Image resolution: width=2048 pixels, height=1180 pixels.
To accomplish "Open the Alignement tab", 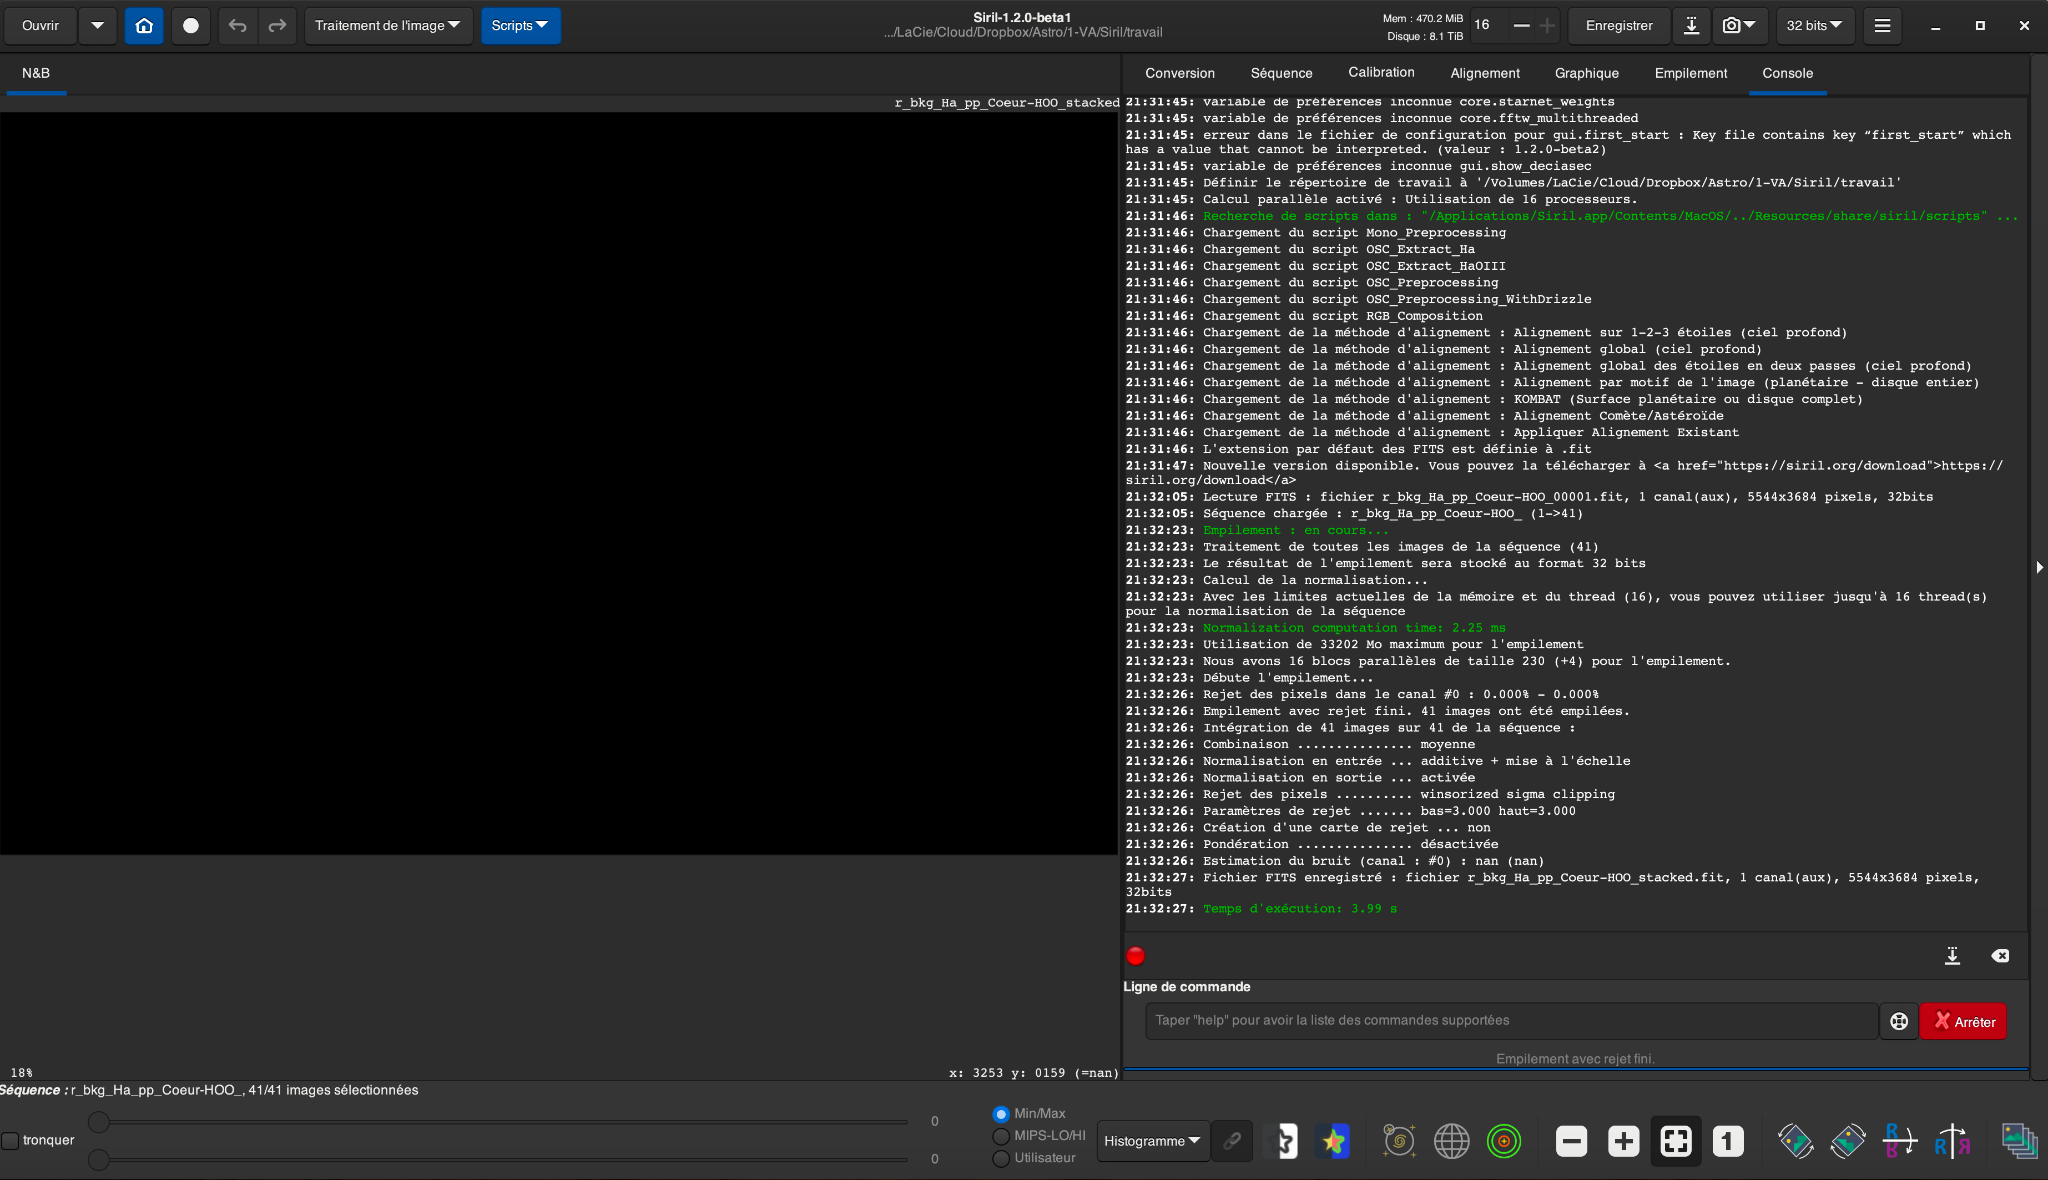I will coord(1485,73).
